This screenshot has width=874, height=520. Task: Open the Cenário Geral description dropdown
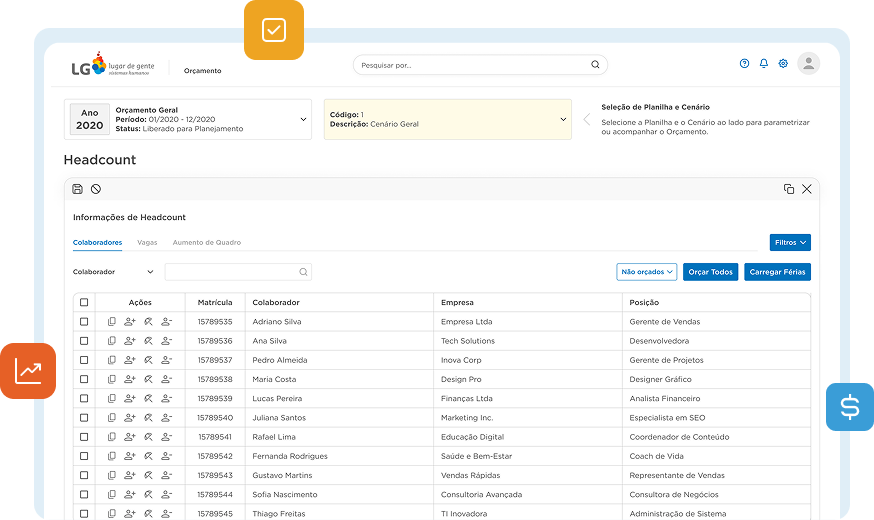pos(563,120)
